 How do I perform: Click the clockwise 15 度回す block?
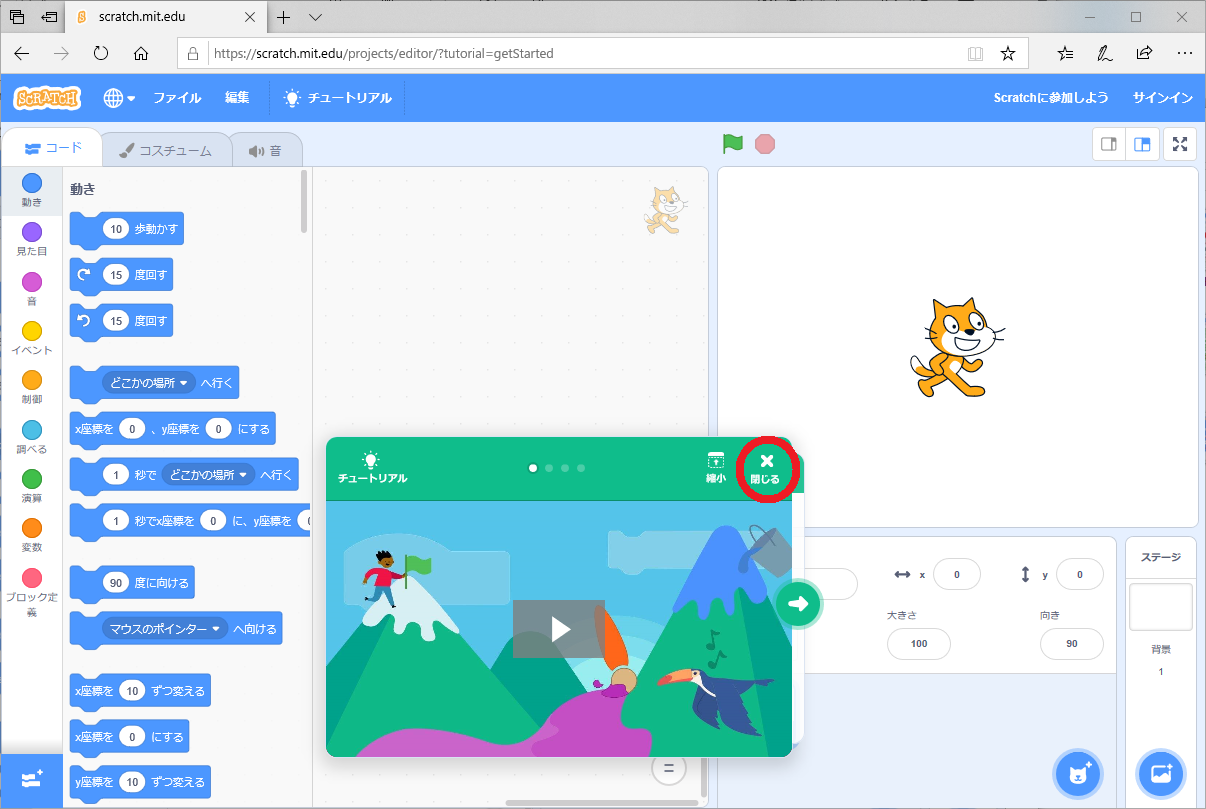point(121,275)
